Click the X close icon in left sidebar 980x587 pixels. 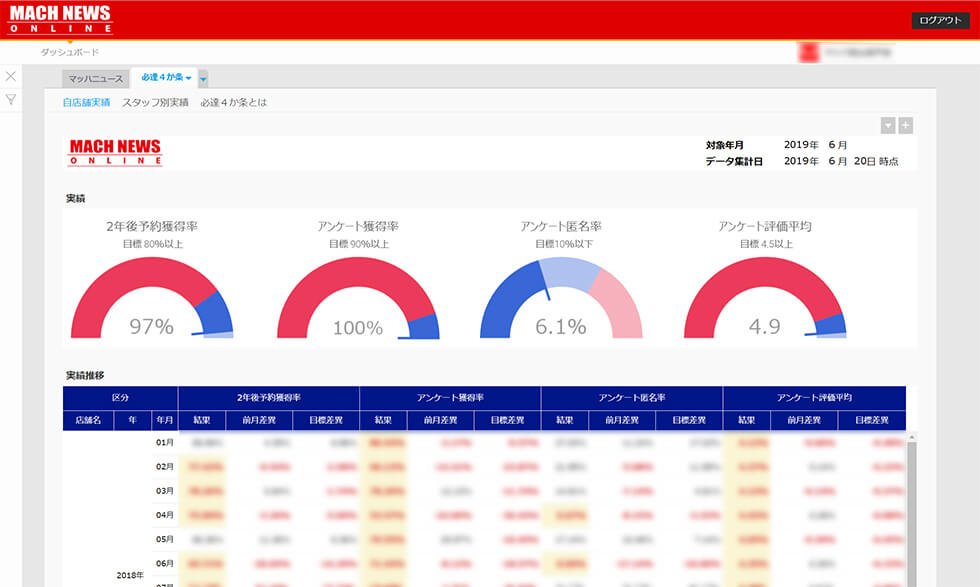click(10, 75)
